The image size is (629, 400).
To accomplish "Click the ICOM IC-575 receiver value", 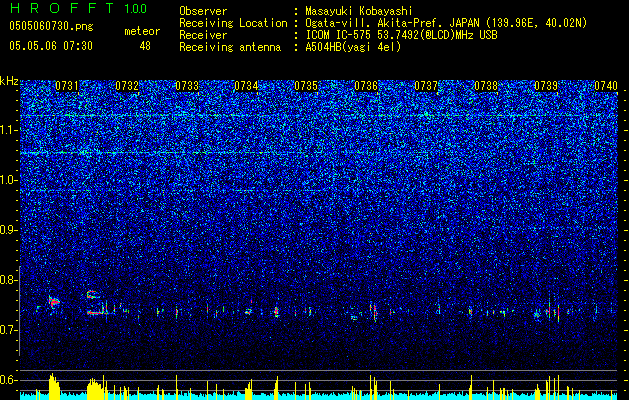I will coord(401,35).
